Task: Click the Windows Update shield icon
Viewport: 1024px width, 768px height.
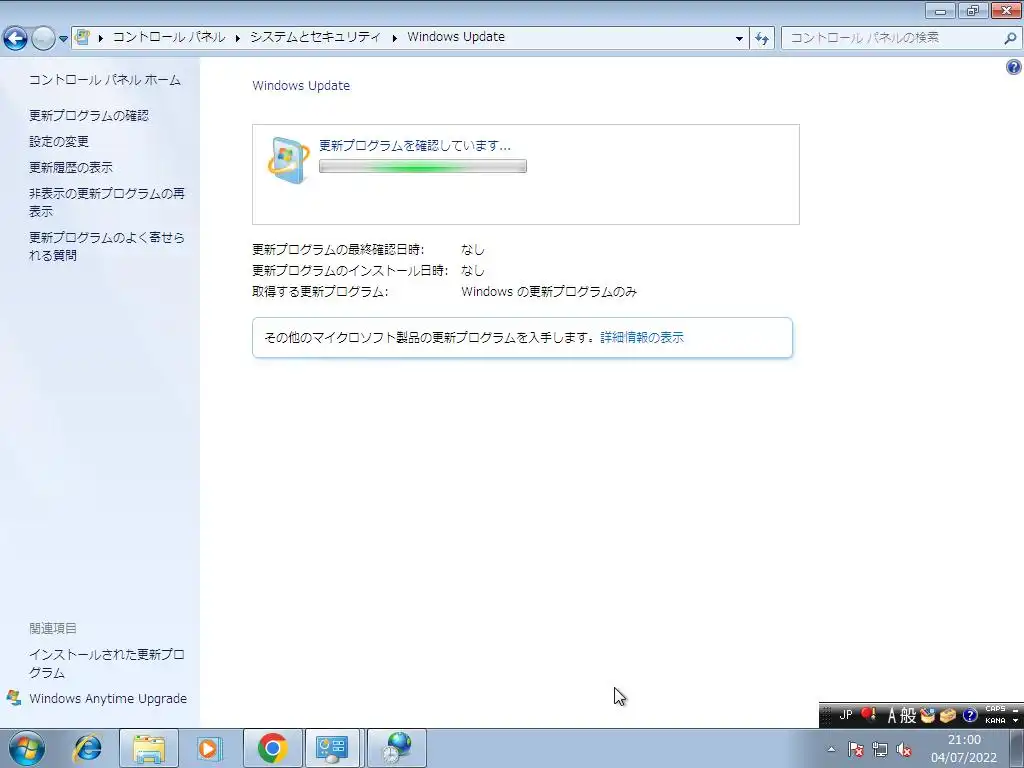Action: click(289, 160)
